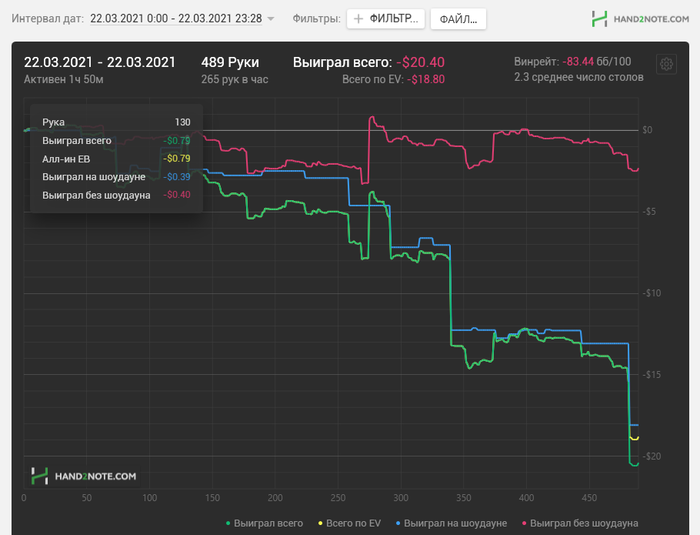
Task: Click the 265 рук в час text
Action: coord(234,79)
